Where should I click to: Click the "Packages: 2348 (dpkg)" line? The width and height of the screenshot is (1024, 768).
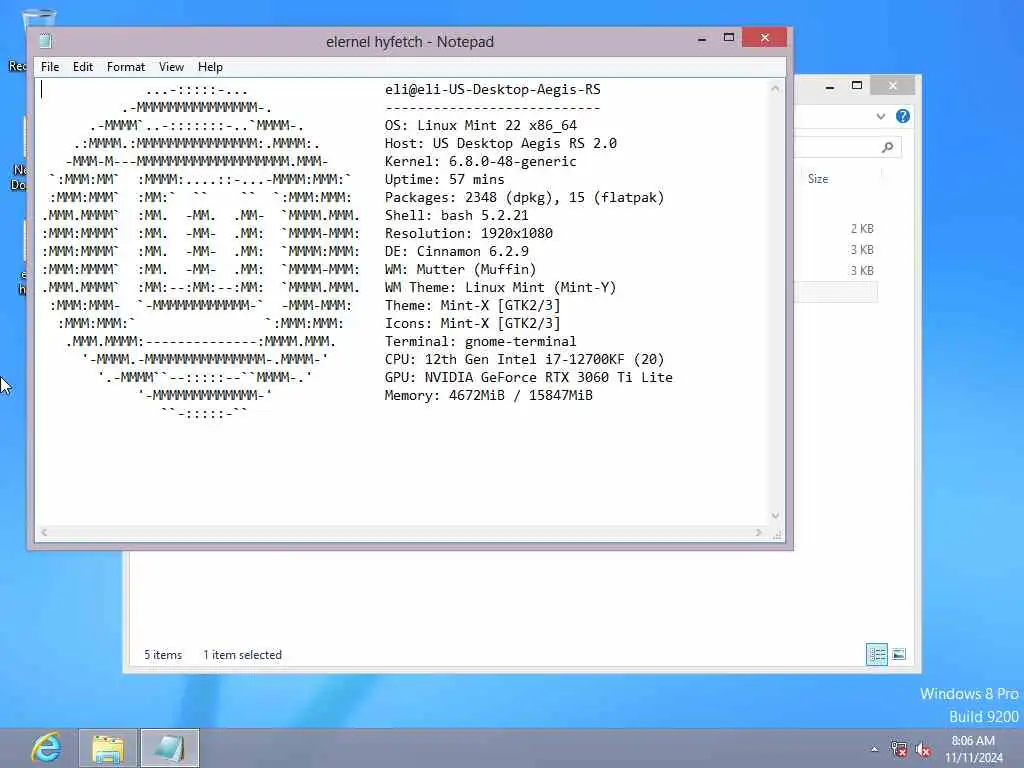pos(524,197)
